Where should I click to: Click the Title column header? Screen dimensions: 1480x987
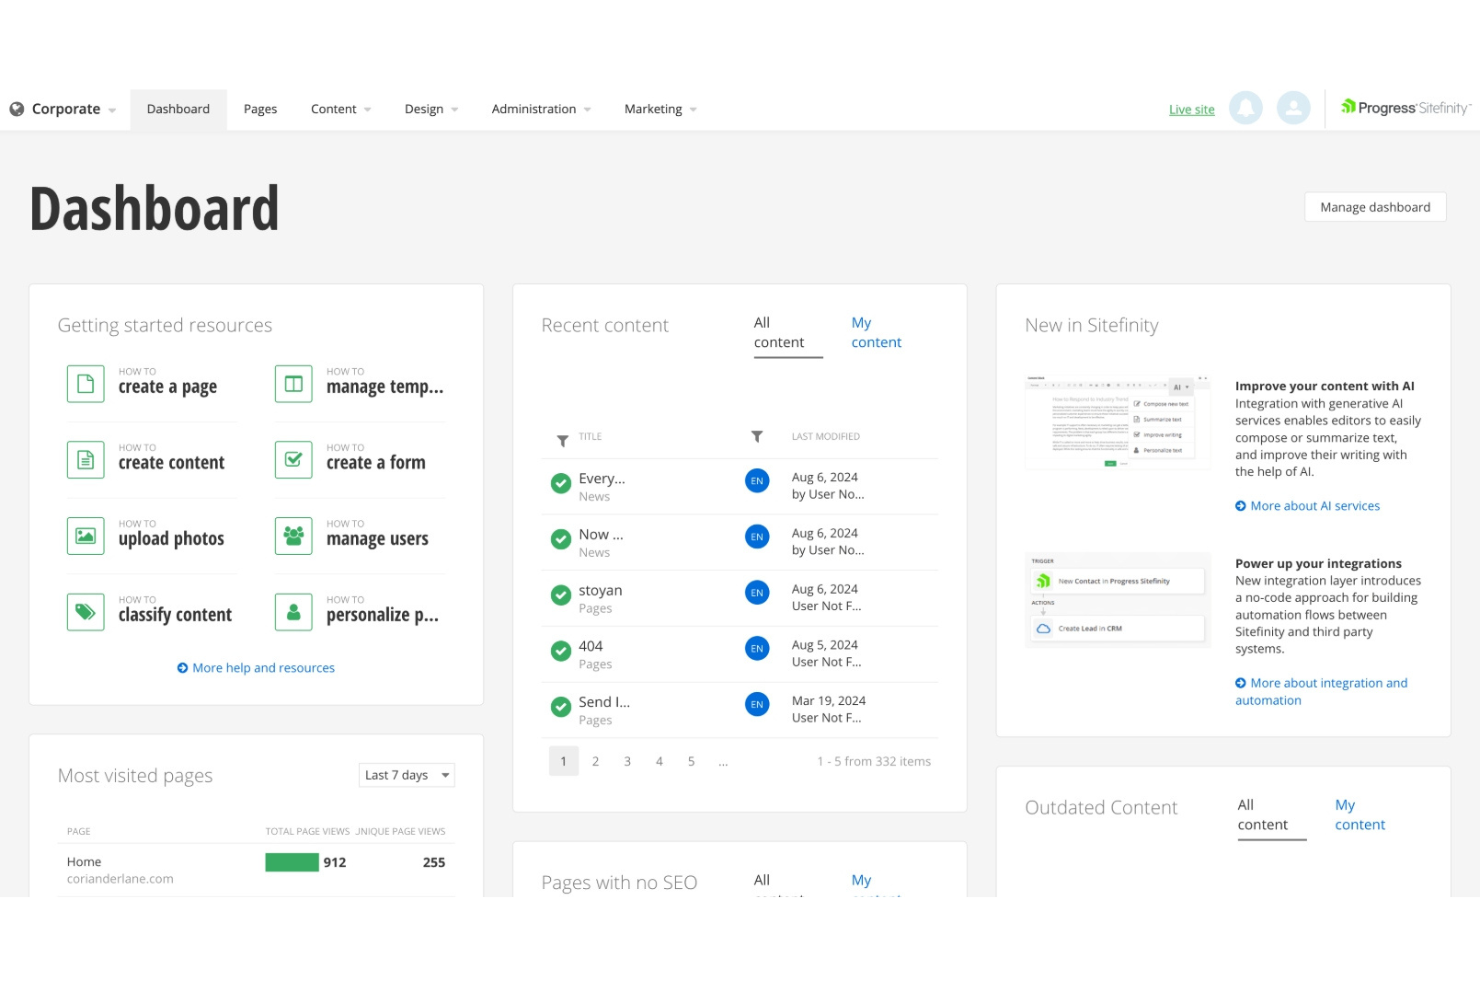click(x=590, y=437)
